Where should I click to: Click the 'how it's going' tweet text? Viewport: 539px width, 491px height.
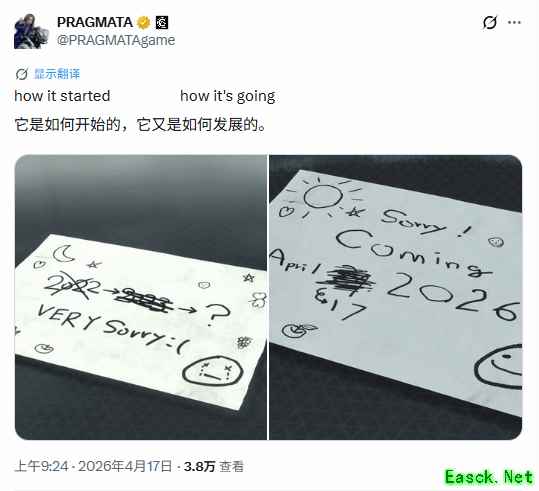(x=228, y=96)
